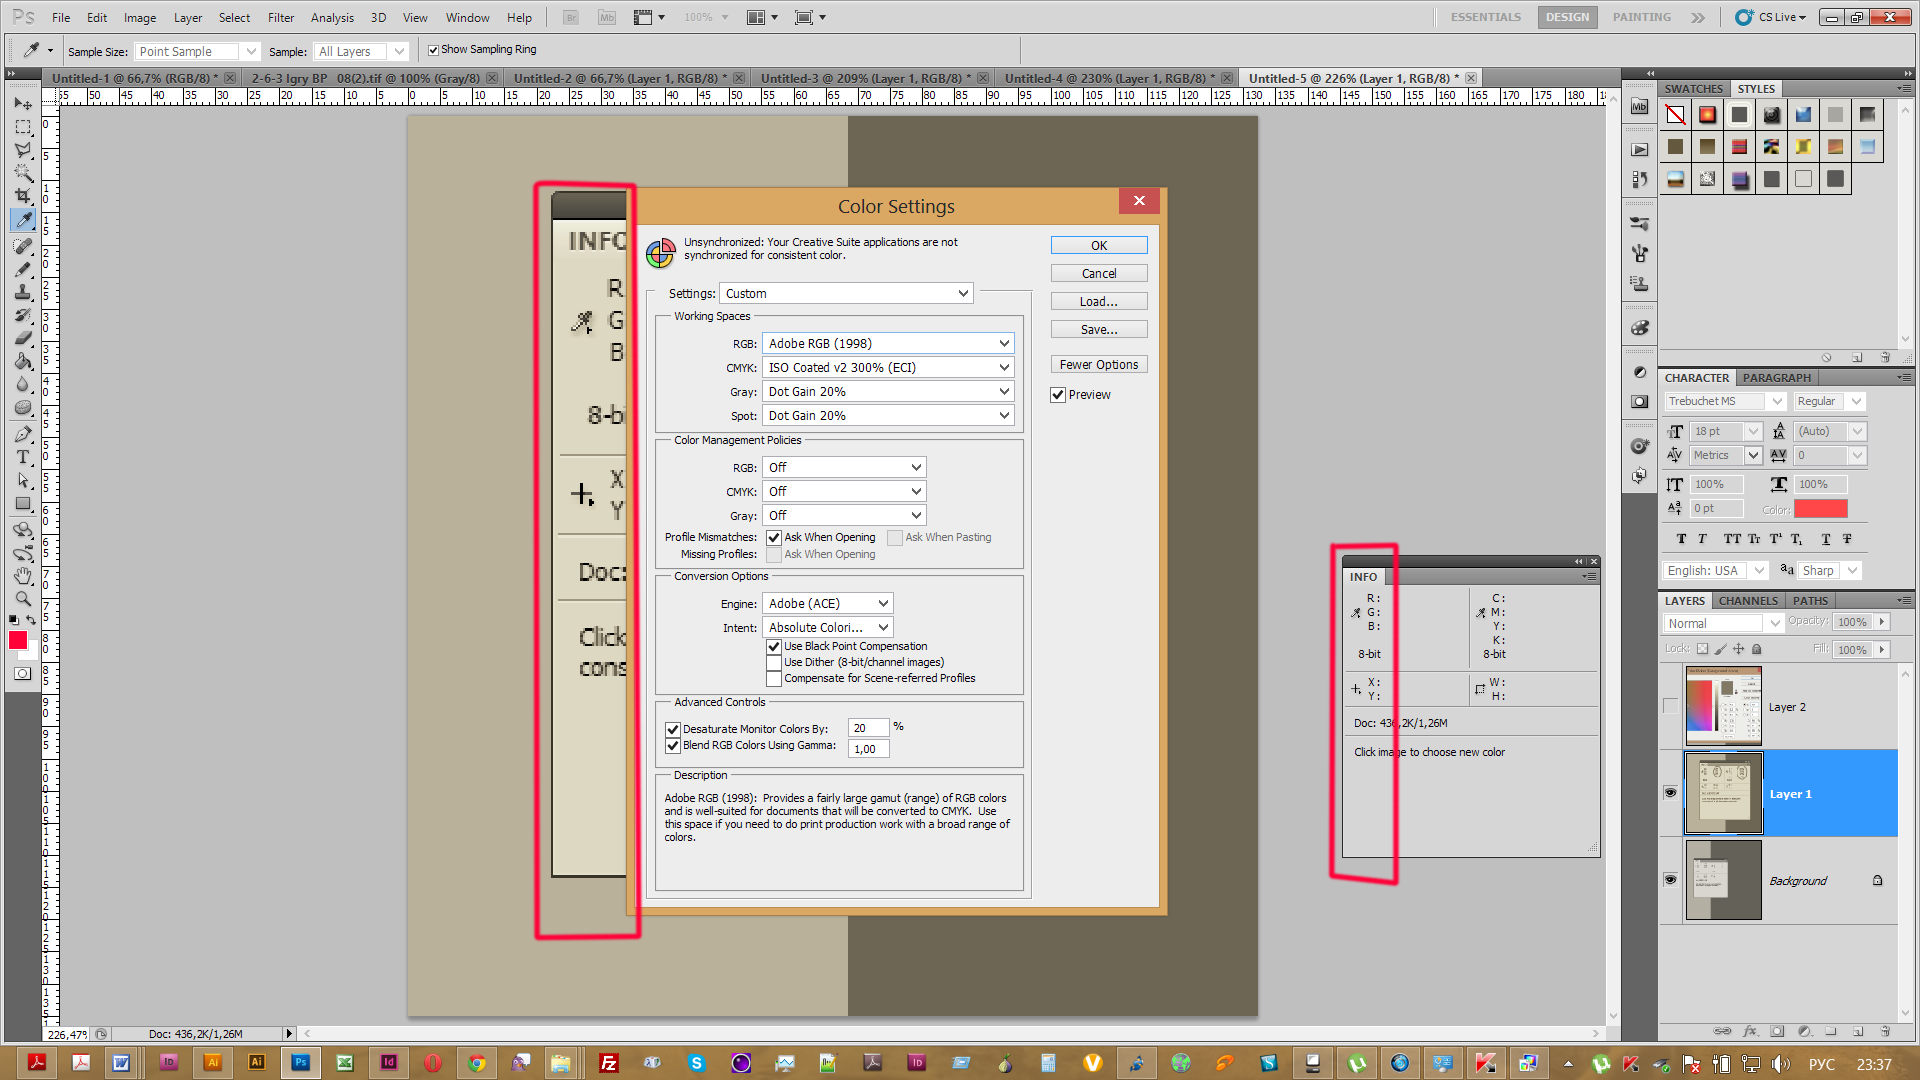Image resolution: width=1920 pixels, height=1080 pixels.
Task: Open Spot working space Dot Gain dropdown
Action: point(888,415)
